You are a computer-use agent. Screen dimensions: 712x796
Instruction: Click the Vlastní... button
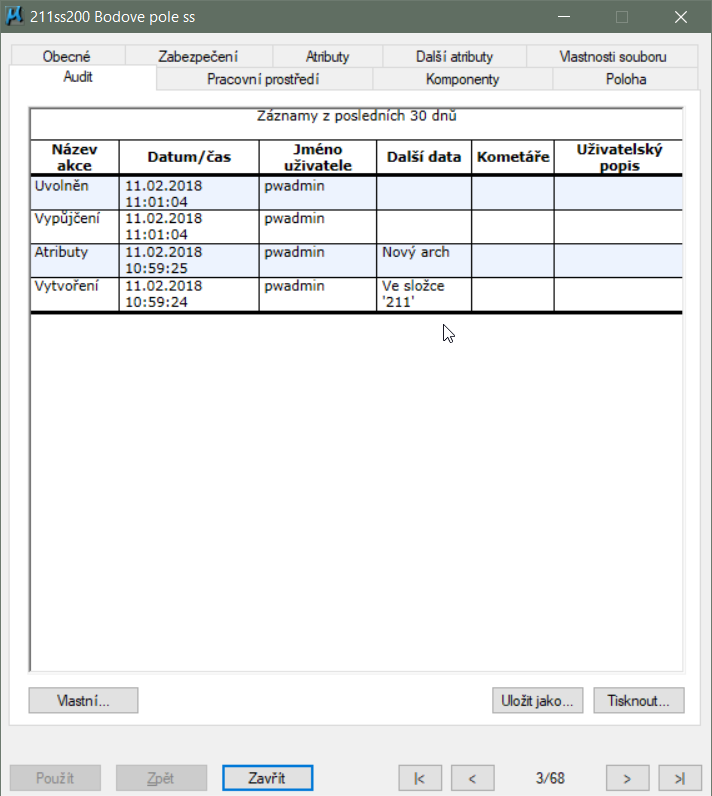pos(83,700)
